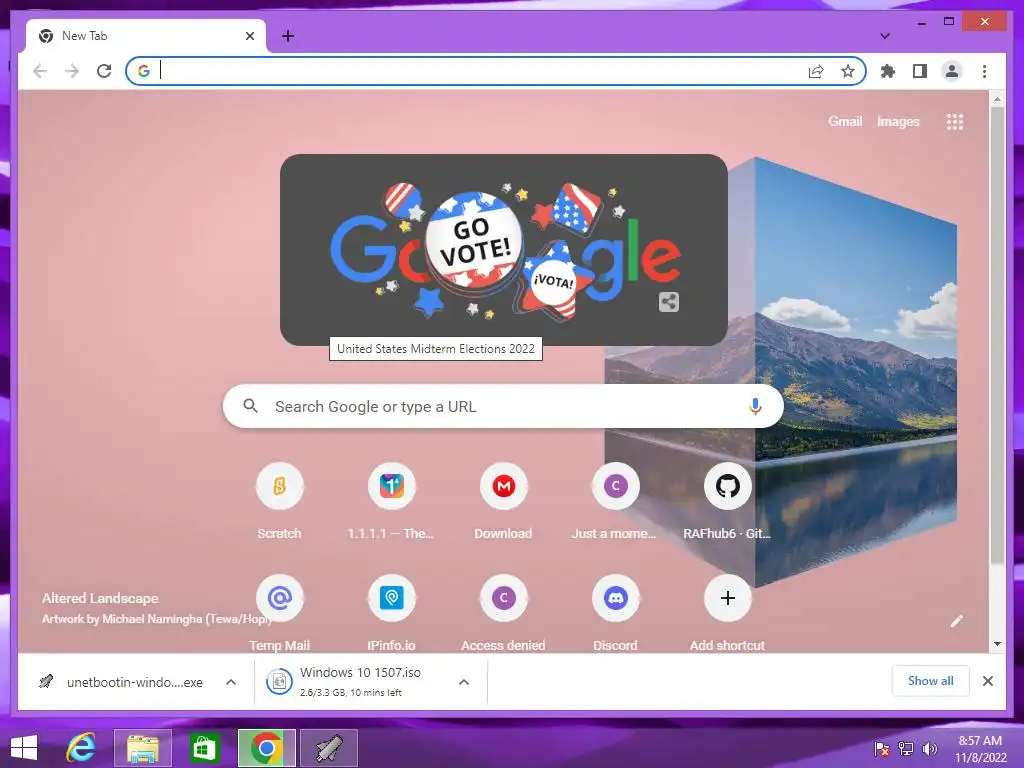Reload the page with the refresh icon
Image resolution: width=1024 pixels, height=768 pixels.
pyautogui.click(x=104, y=71)
